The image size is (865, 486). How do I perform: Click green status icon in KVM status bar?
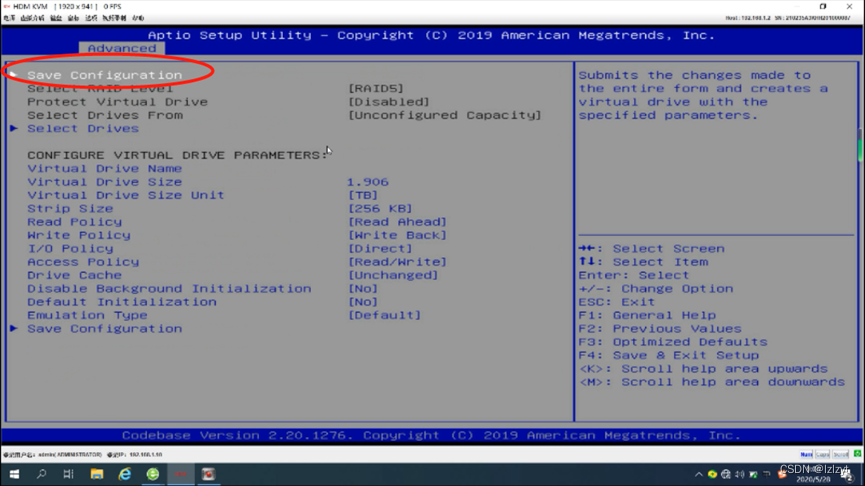(857, 454)
